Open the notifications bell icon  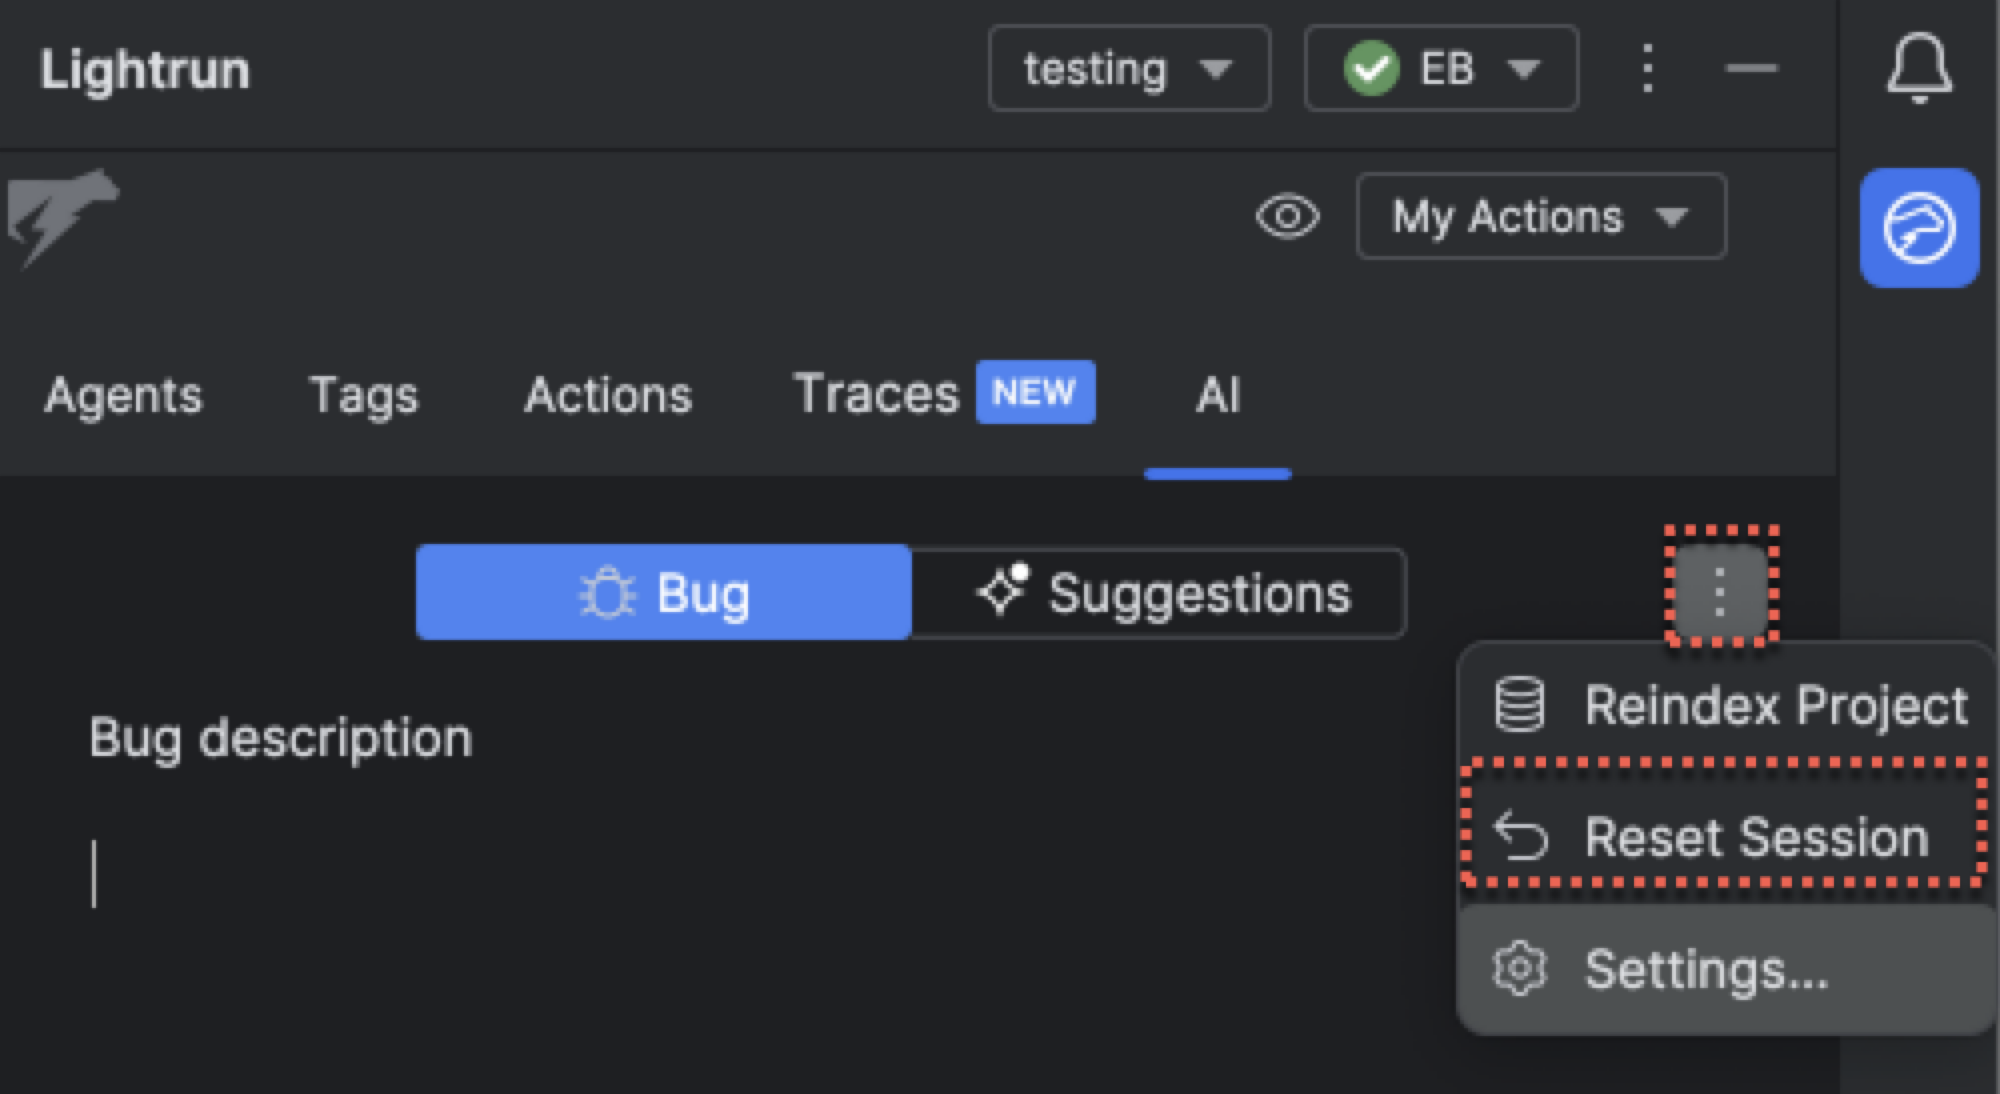pos(1918,68)
